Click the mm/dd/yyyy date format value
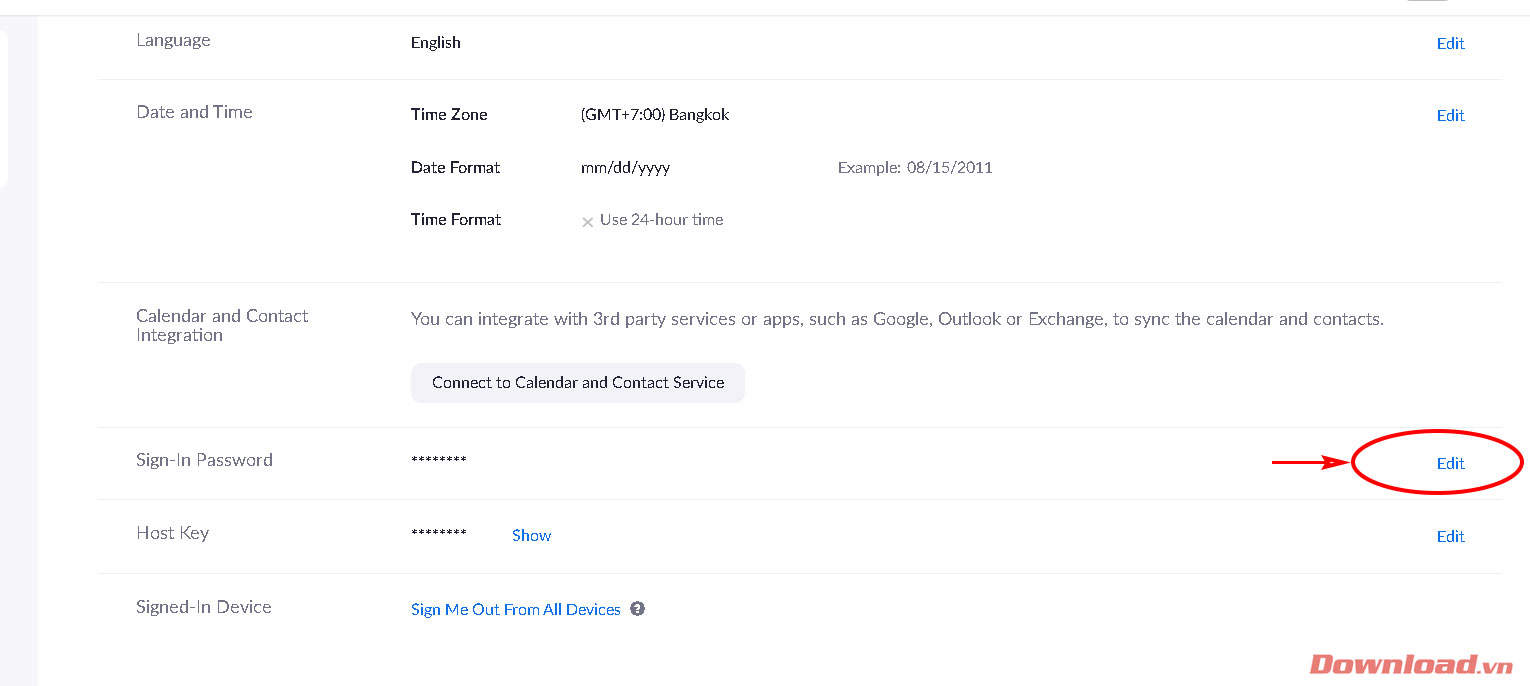Viewport: 1530px width, 686px height. point(625,167)
